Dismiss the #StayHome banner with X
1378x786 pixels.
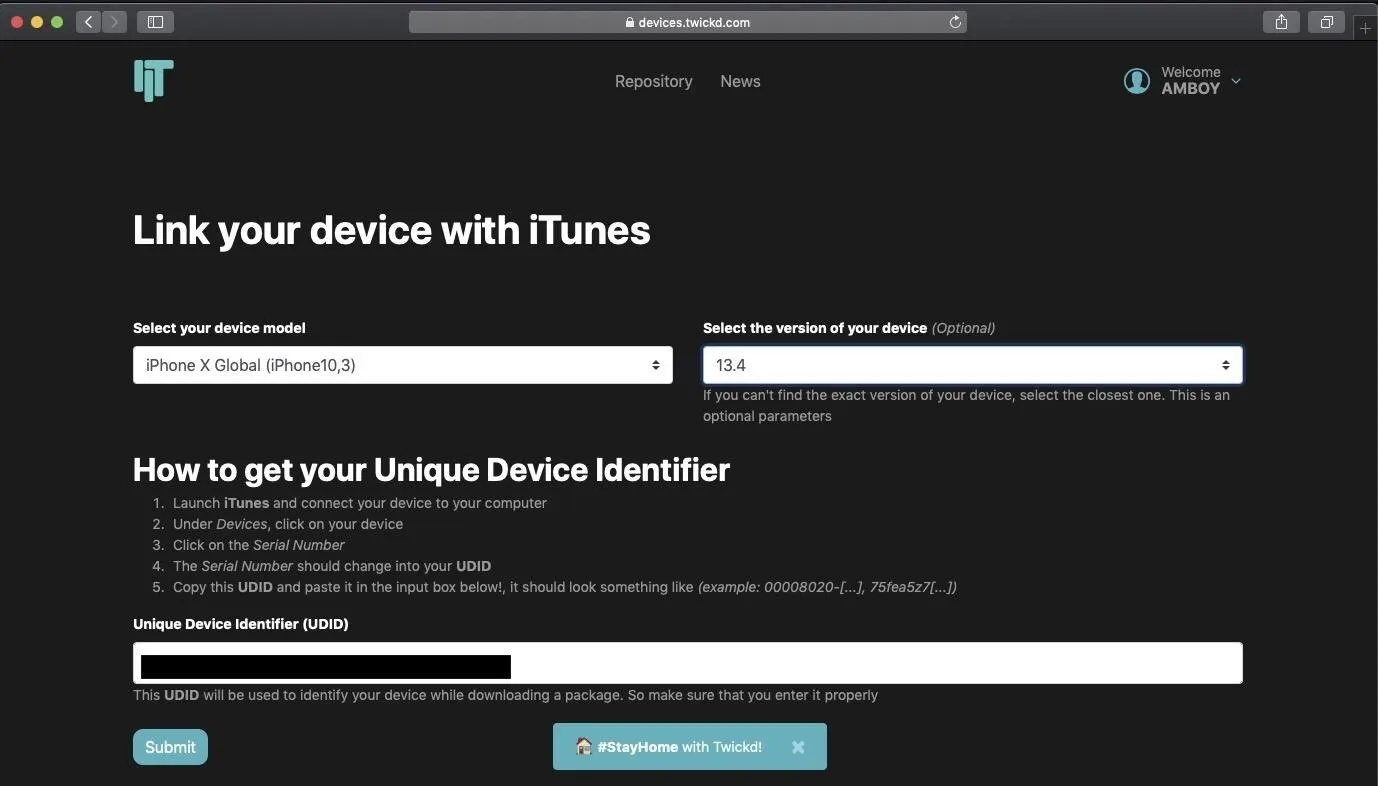[798, 747]
